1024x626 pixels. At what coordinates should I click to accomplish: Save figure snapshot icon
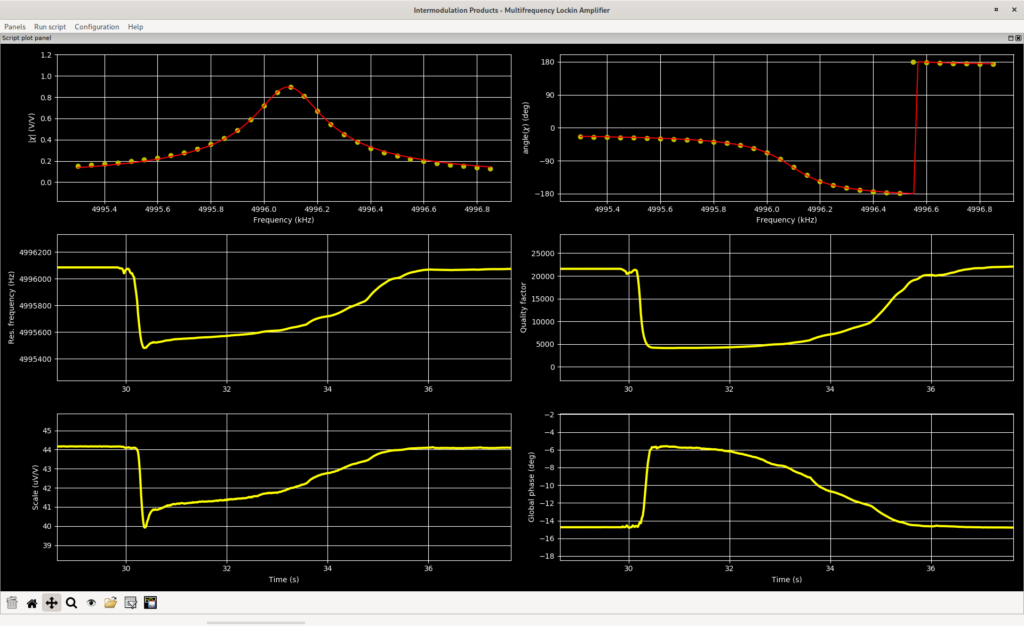[x=150, y=603]
